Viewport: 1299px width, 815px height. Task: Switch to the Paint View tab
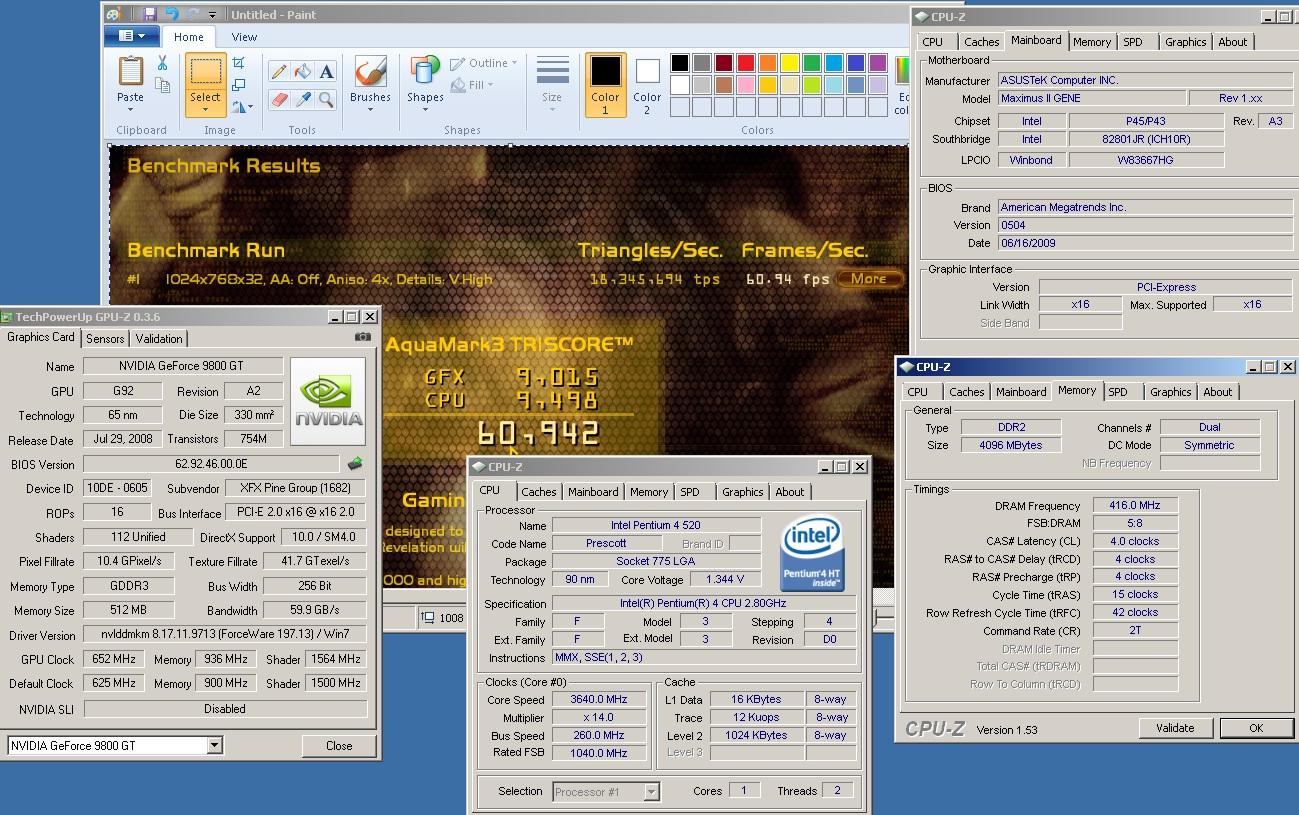(x=244, y=37)
